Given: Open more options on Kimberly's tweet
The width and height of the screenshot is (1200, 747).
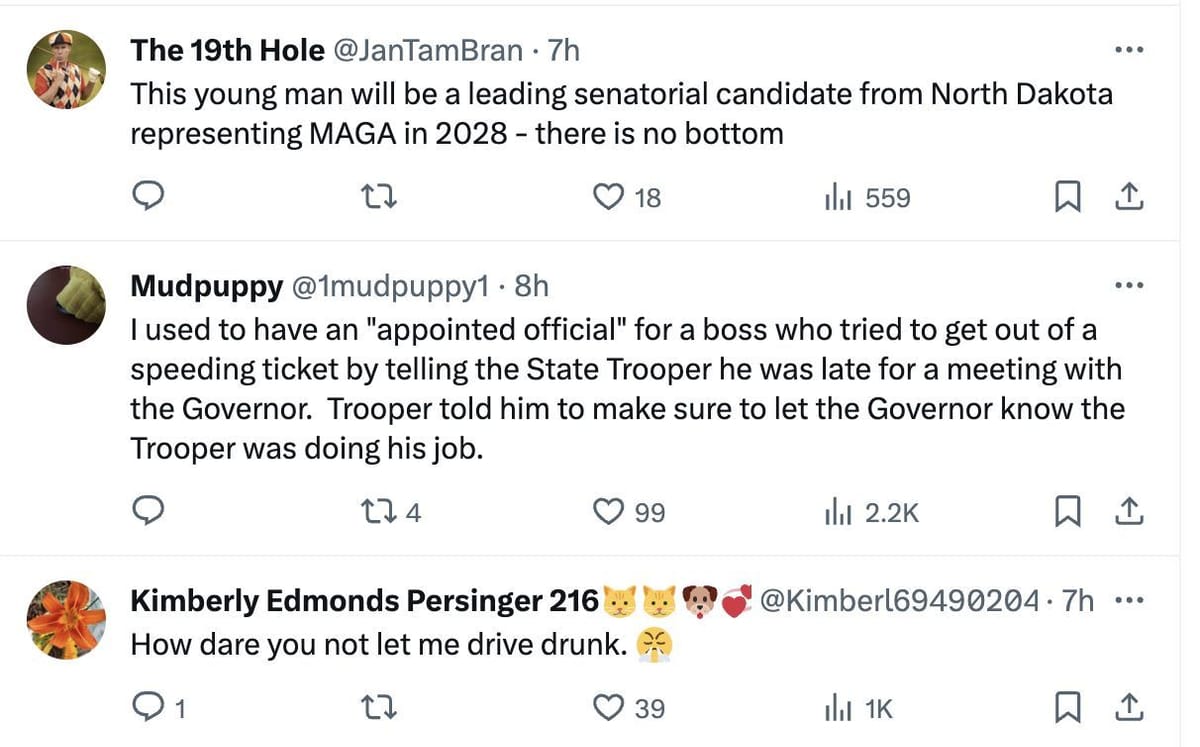Looking at the screenshot, I should [x=1129, y=601].
